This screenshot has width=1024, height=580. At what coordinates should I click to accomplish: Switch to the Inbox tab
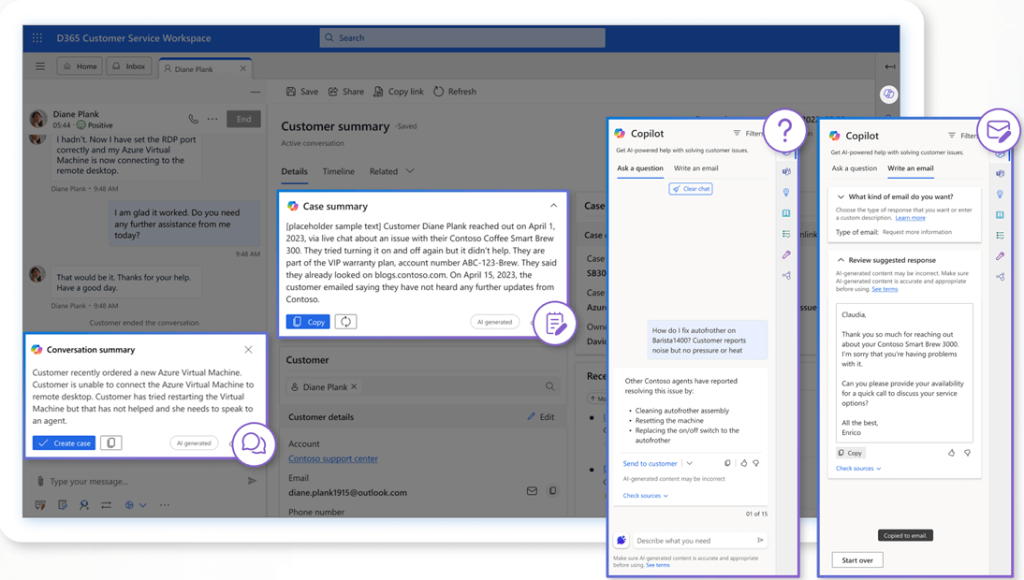(x=129, y=66)
